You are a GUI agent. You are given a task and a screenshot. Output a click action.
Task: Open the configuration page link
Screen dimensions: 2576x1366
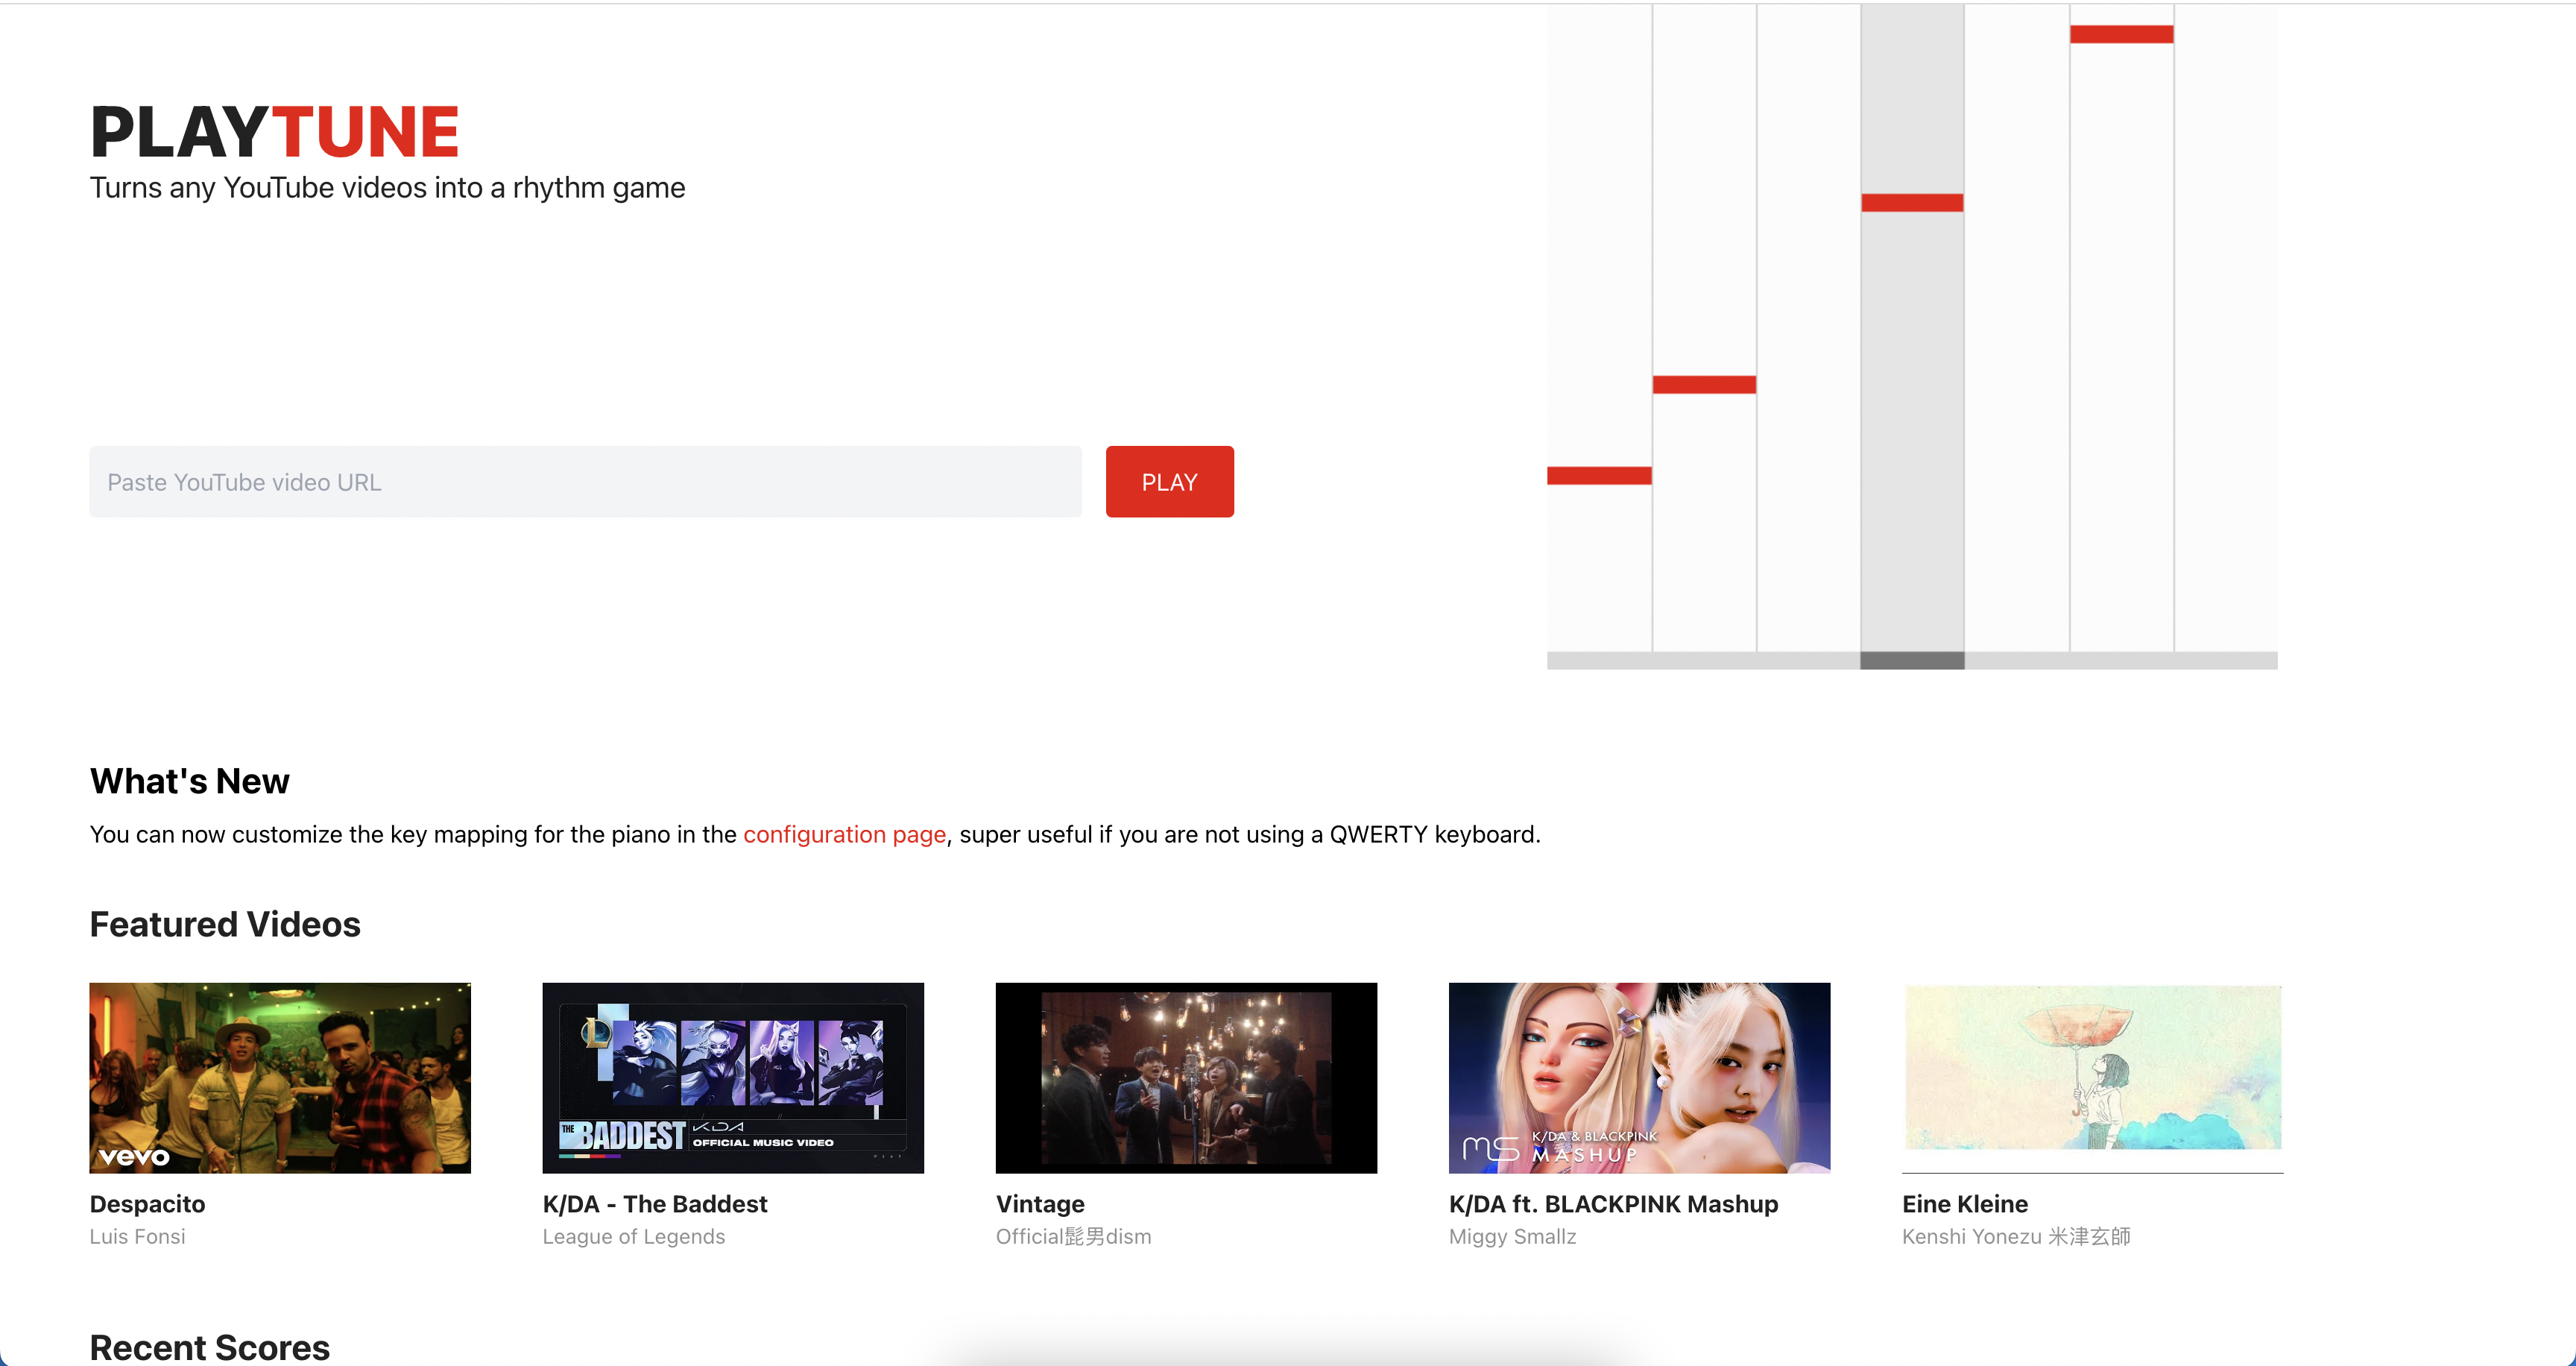[844, 834]
